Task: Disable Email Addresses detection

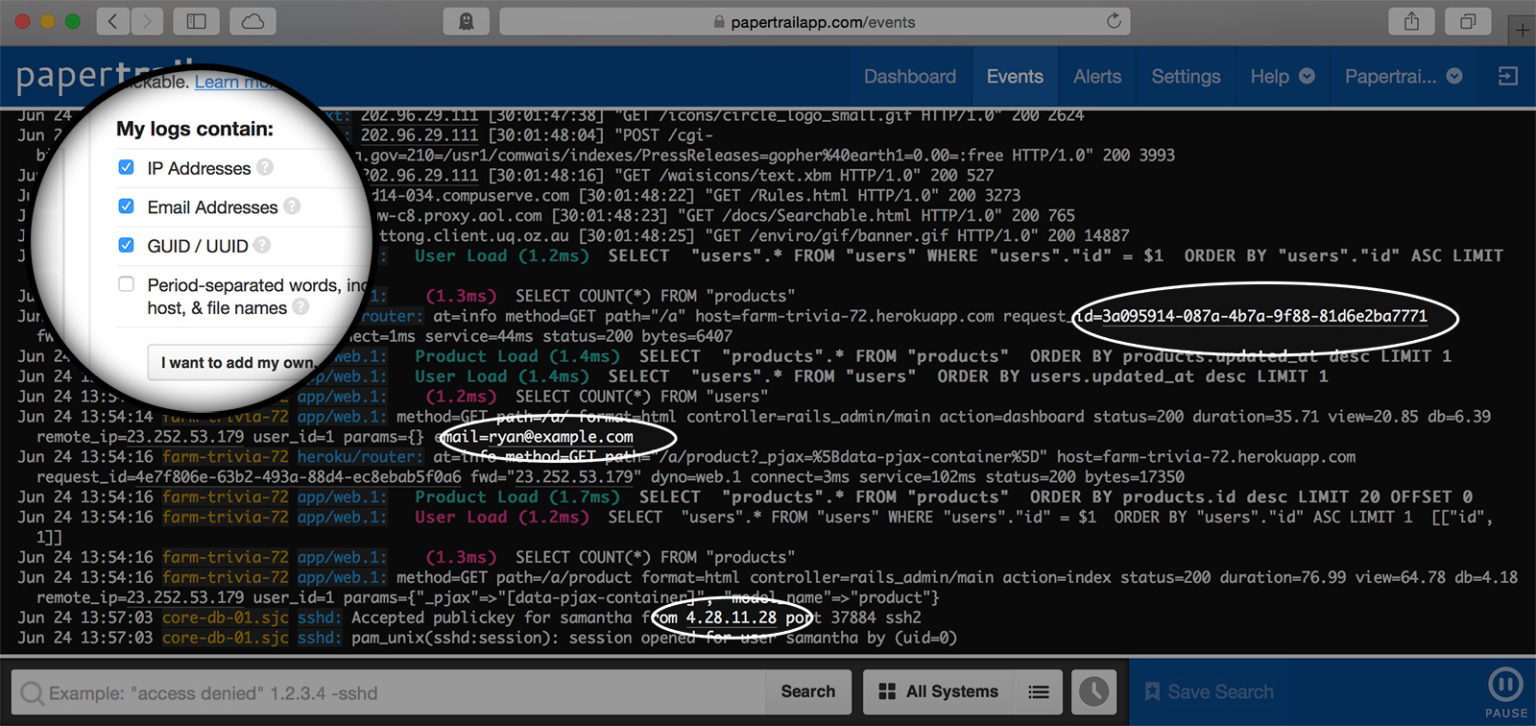Action: coord(126,207)
